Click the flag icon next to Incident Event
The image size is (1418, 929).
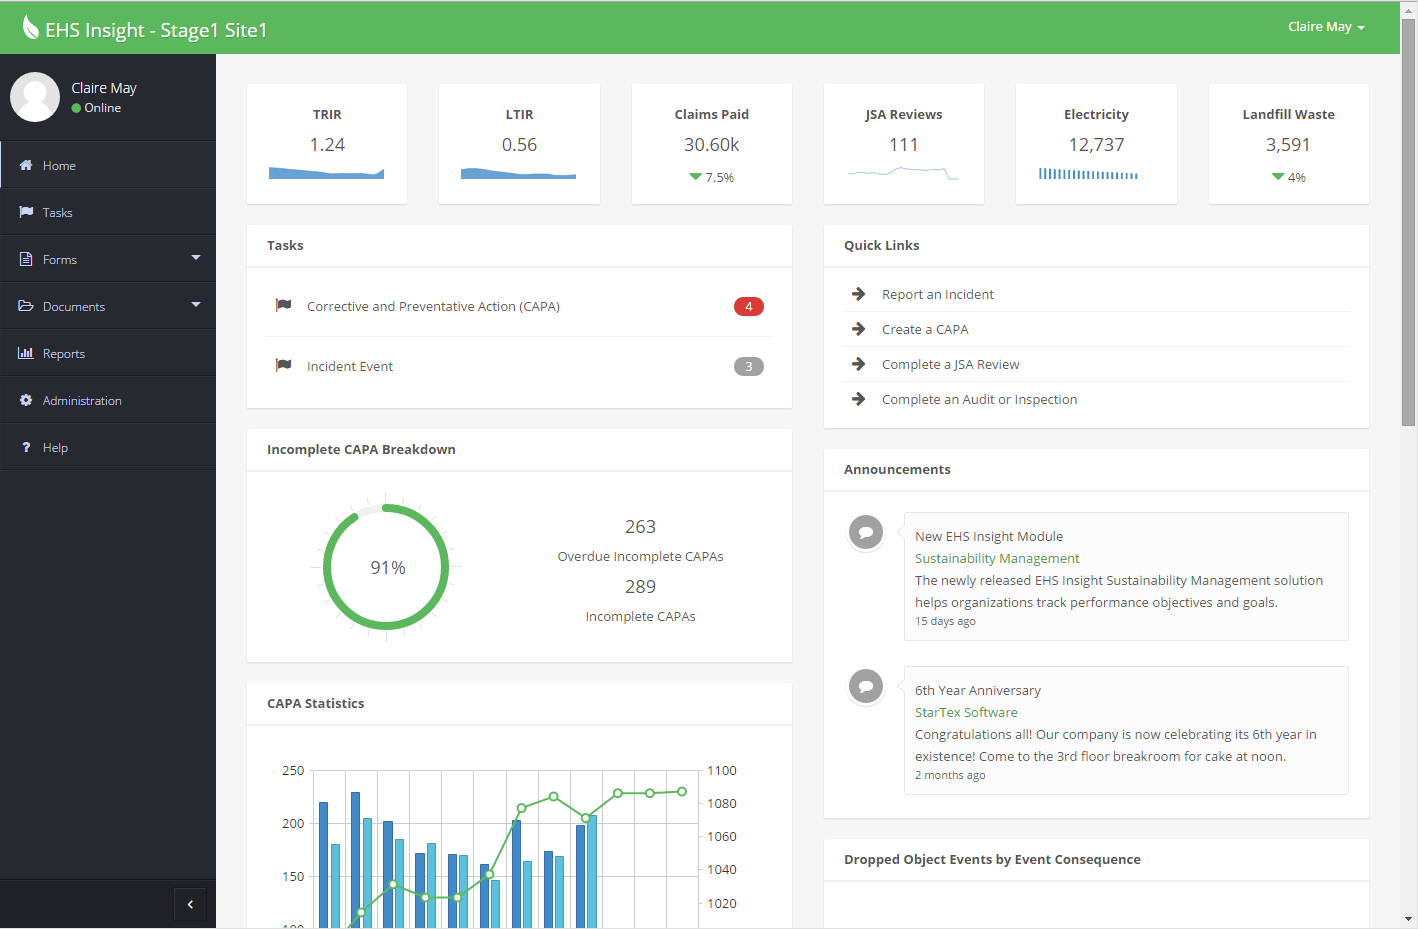pyautogui.click(x=283, y=366)
